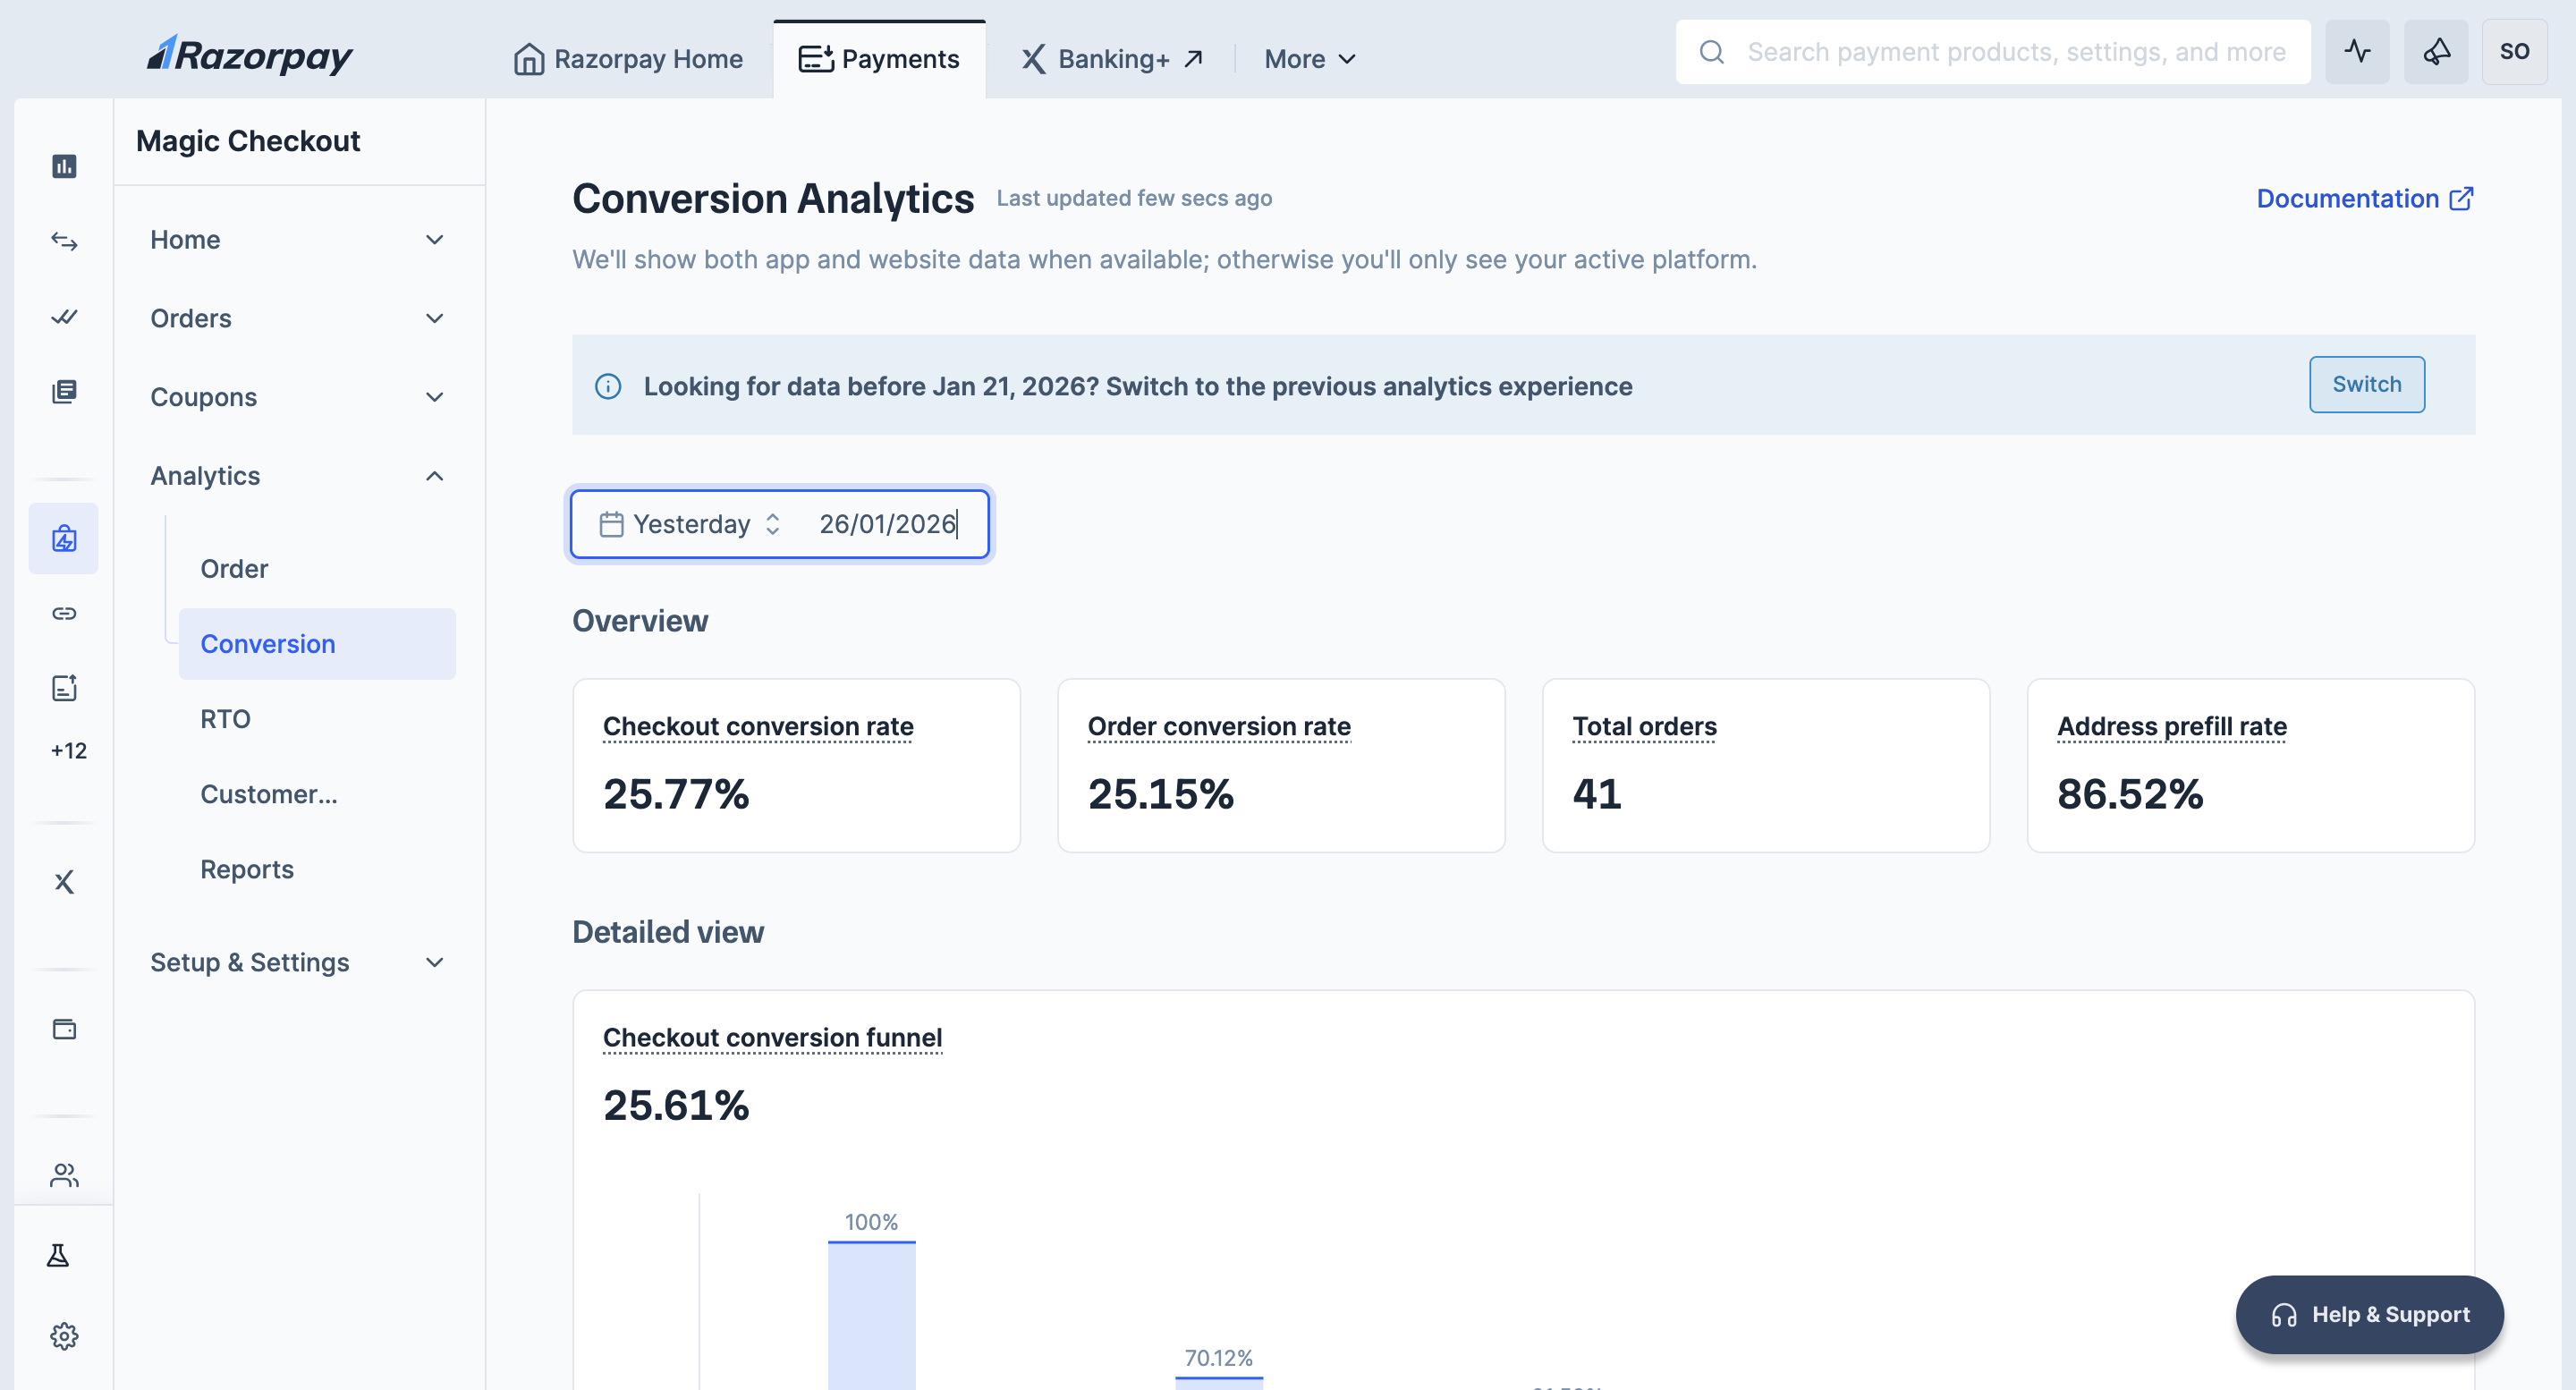Select Conversion in the Analytics menu
The height and width of the screenshot is (1390, 2576).
(268, 643)
